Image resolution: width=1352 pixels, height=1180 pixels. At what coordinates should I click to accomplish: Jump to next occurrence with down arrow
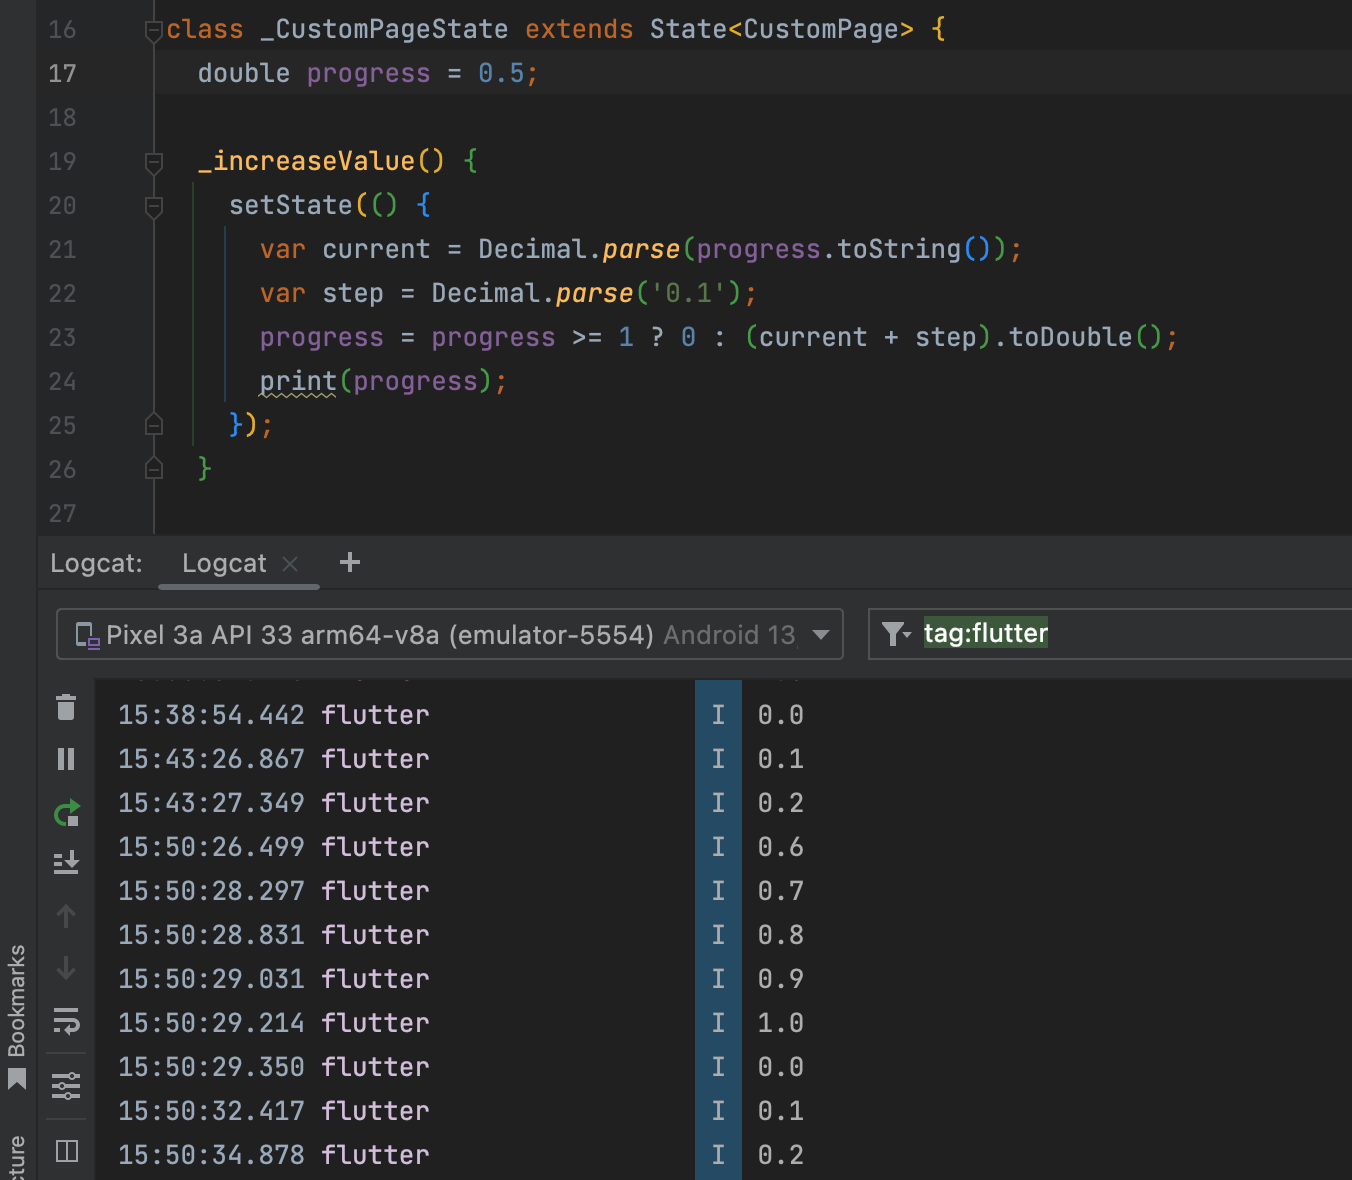tap(66, 968)
